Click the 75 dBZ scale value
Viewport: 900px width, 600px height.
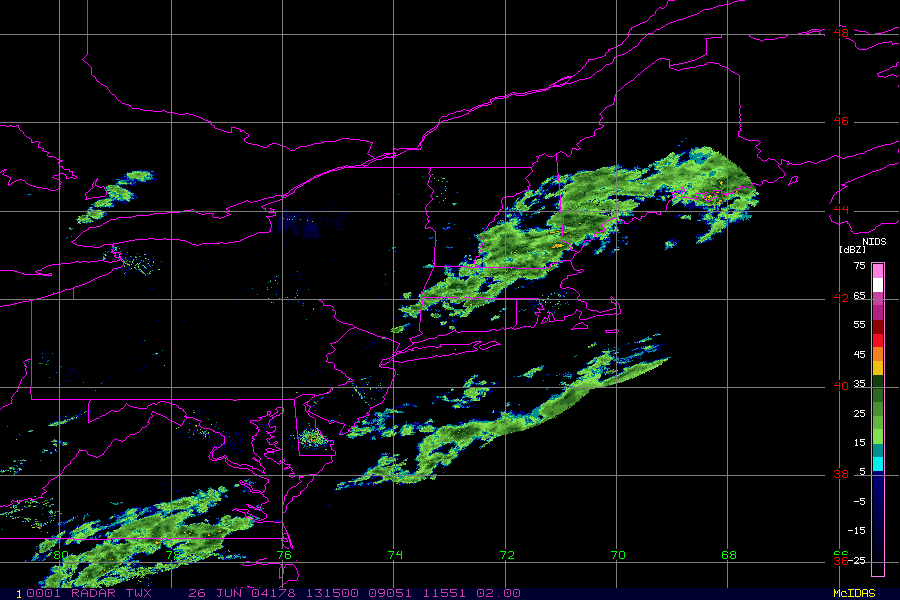(859, 266)
